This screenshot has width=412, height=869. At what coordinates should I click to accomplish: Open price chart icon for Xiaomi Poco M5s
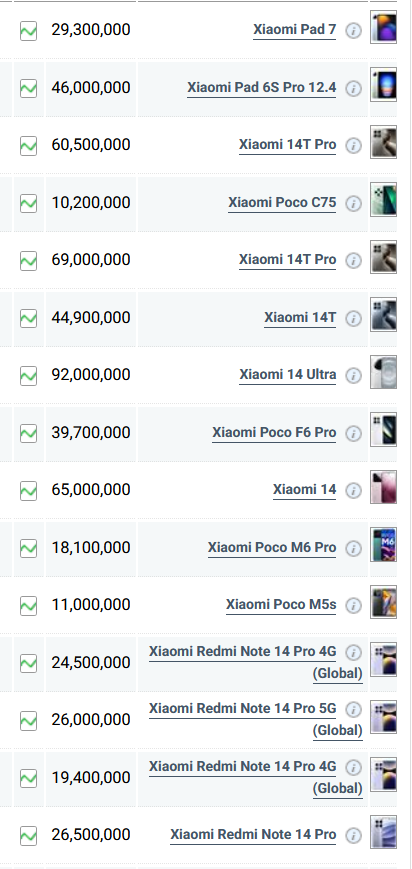(x=28, y=605)
